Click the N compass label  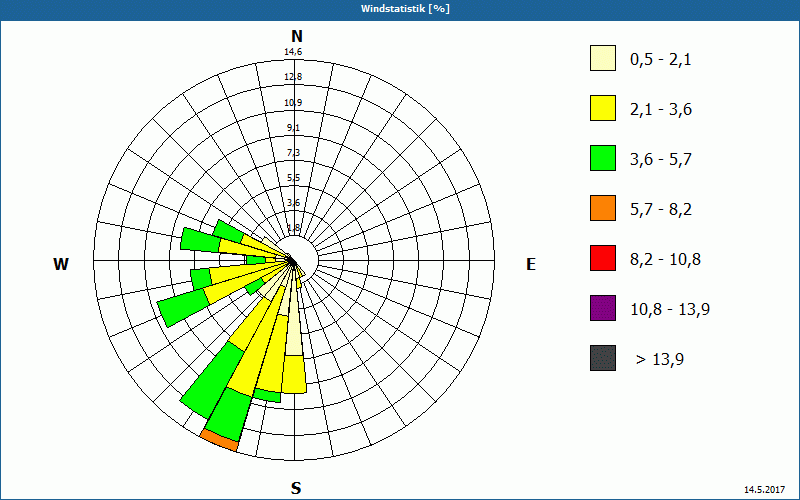[x=296, y=36]
